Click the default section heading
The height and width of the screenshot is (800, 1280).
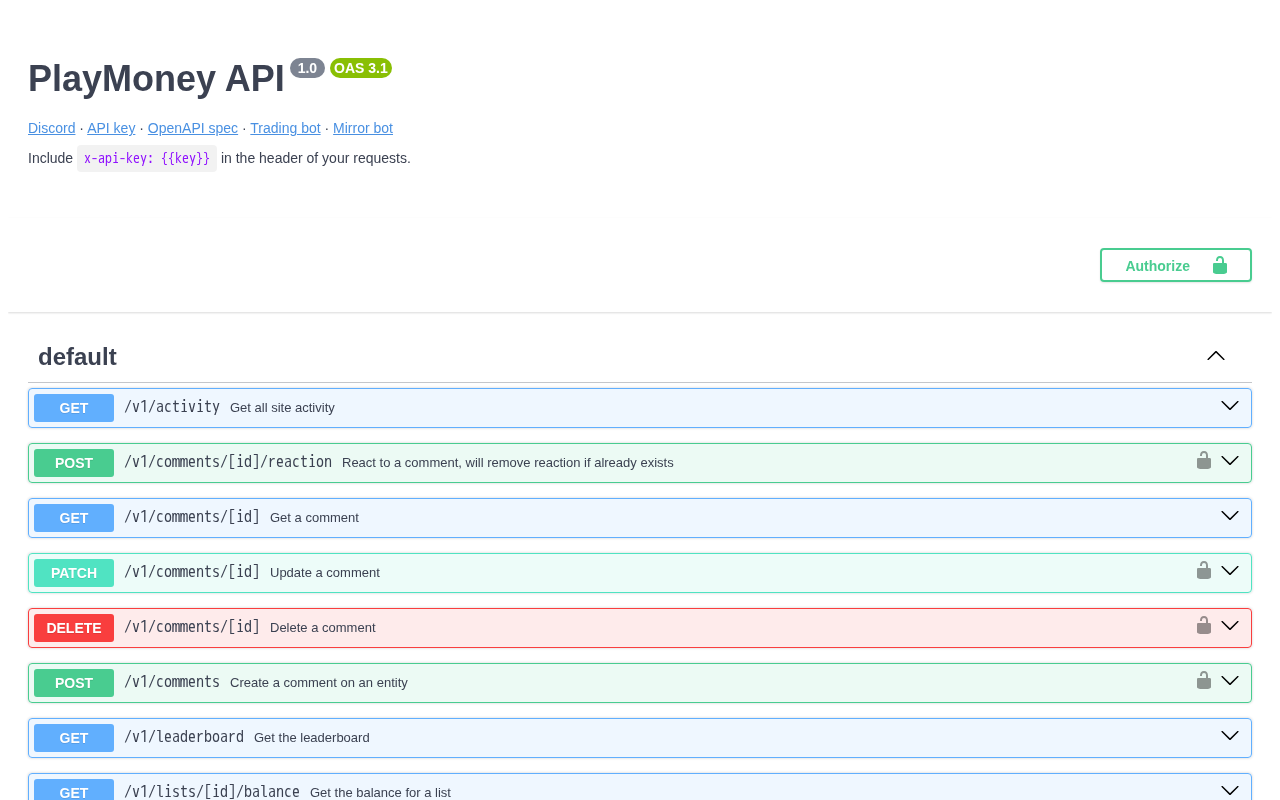tap(77, 357)
